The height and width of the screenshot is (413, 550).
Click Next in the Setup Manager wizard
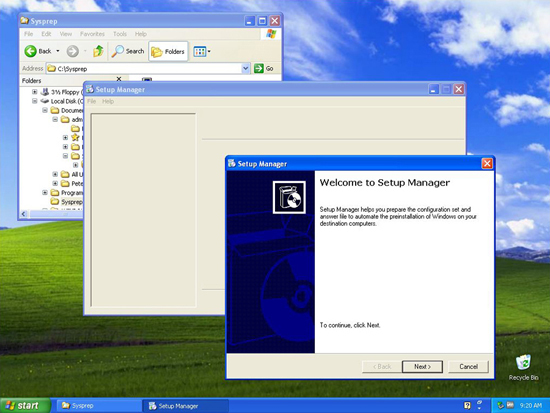point(422,367)
